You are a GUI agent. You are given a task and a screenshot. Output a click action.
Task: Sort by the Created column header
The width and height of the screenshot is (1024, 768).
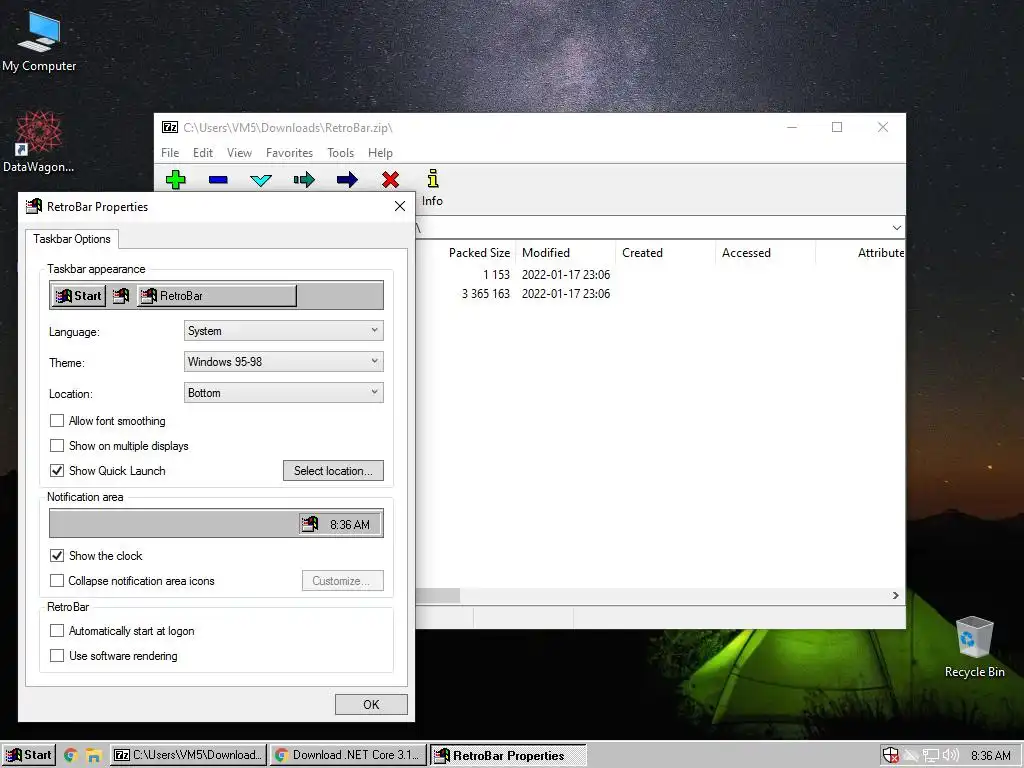pos(665,253)
